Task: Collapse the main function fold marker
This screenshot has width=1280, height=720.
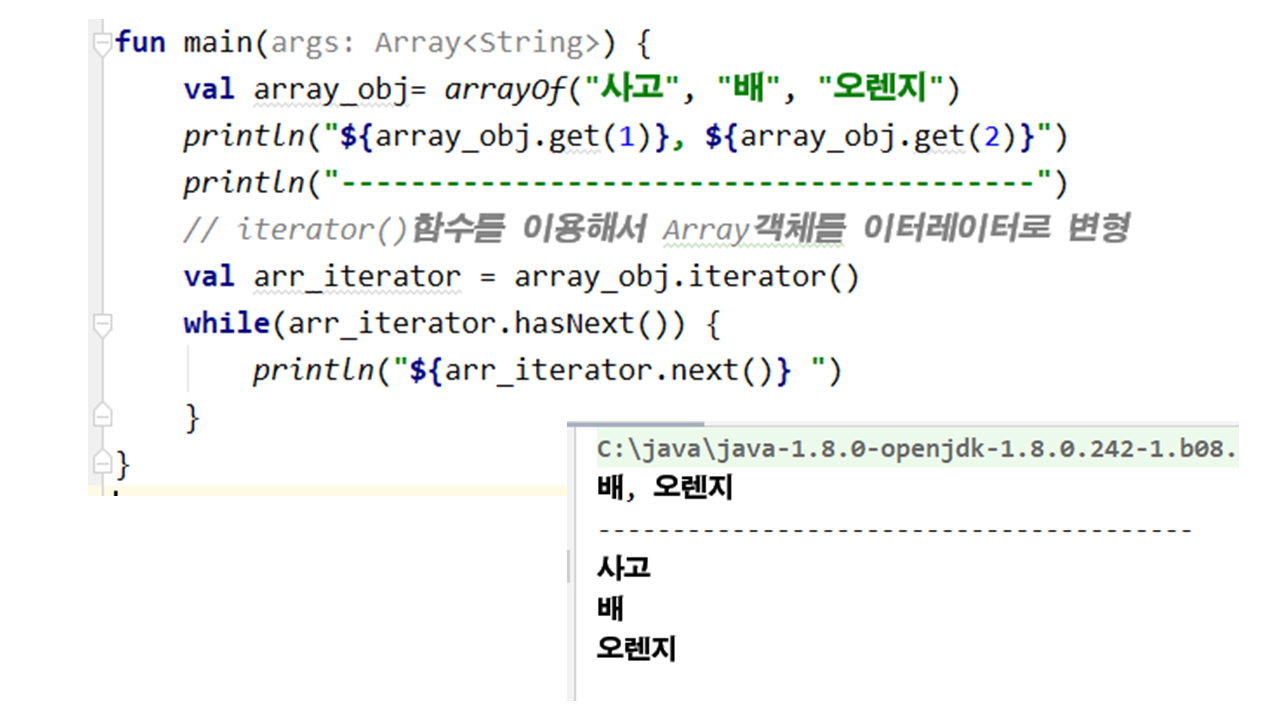Action: (x=101, y=44)
